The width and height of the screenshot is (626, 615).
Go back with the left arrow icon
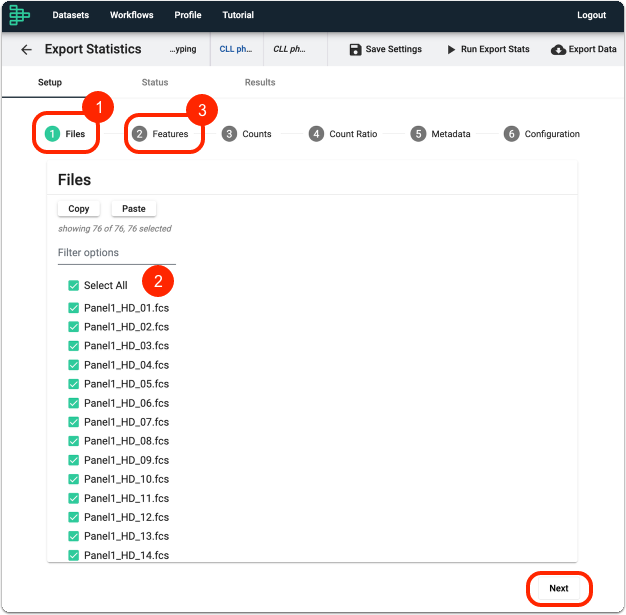click(x=26, y=50)
